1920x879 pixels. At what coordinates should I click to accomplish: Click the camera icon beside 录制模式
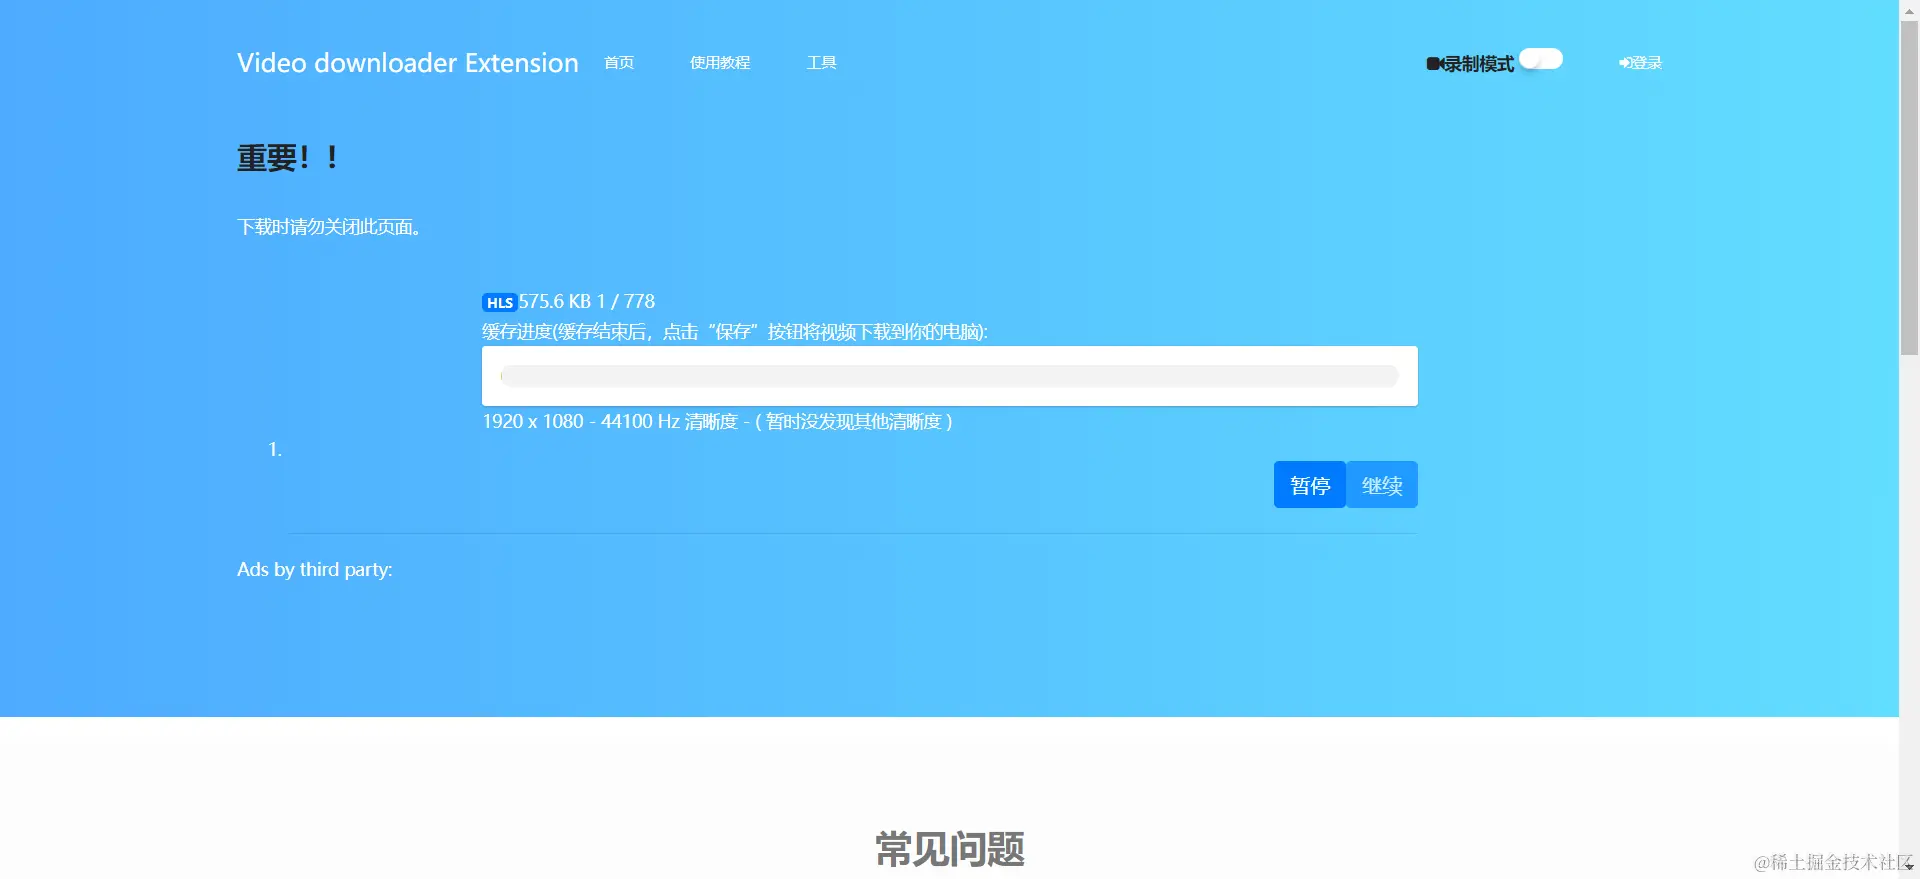coord(1434,64)
